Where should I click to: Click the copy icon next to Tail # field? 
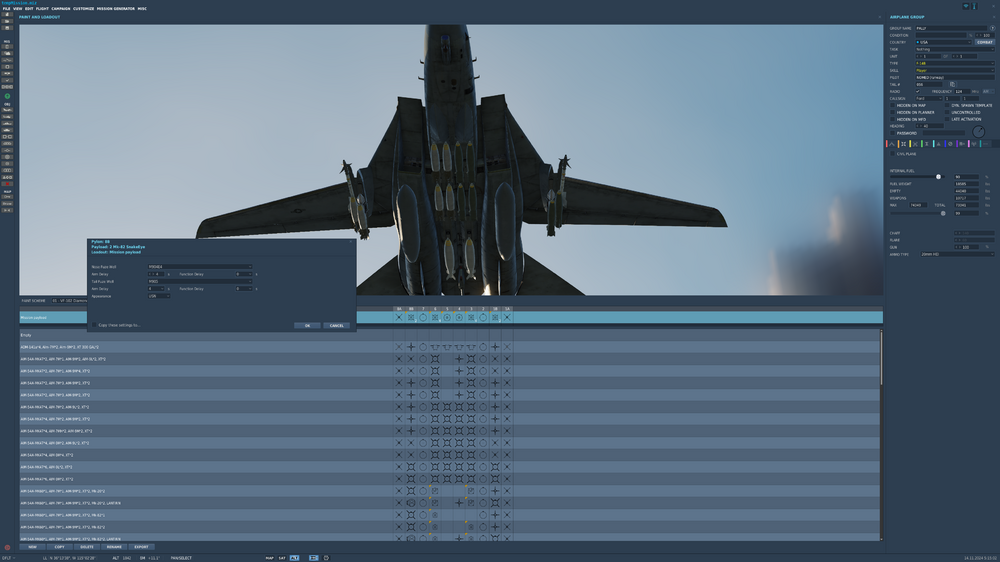pyautogui.click(x=952, y=84)
